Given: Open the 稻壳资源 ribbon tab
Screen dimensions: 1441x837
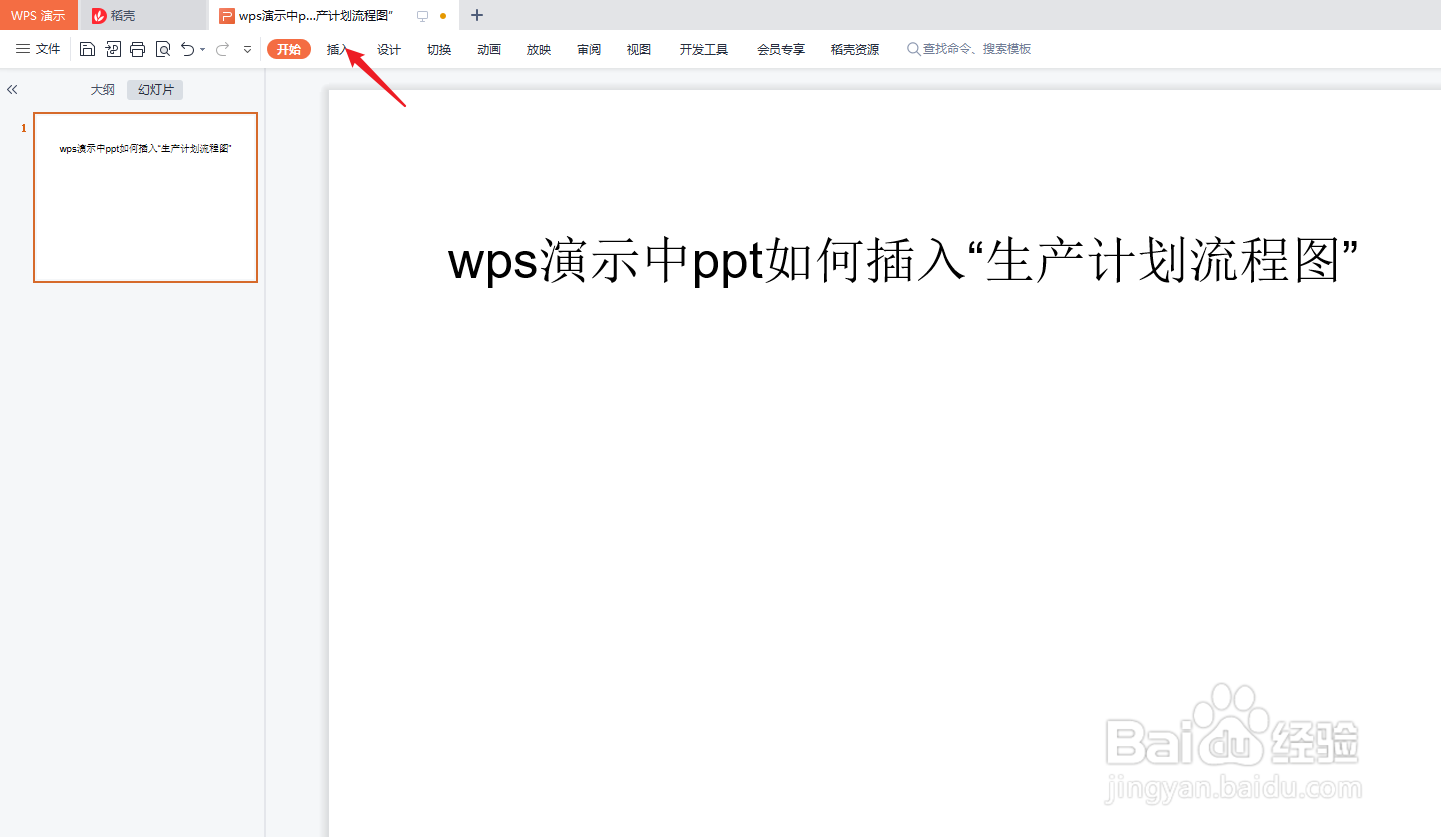Looking at the screenshot, I should (855, 49).
